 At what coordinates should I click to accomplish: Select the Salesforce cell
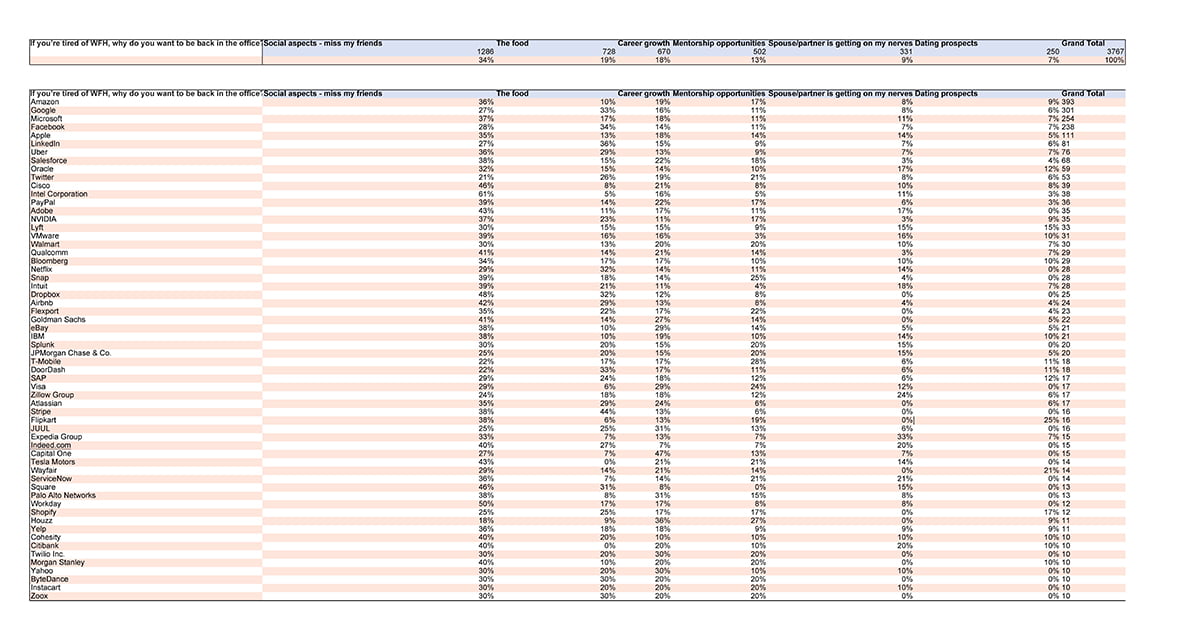pyautogui.click(x=49, y=160)
